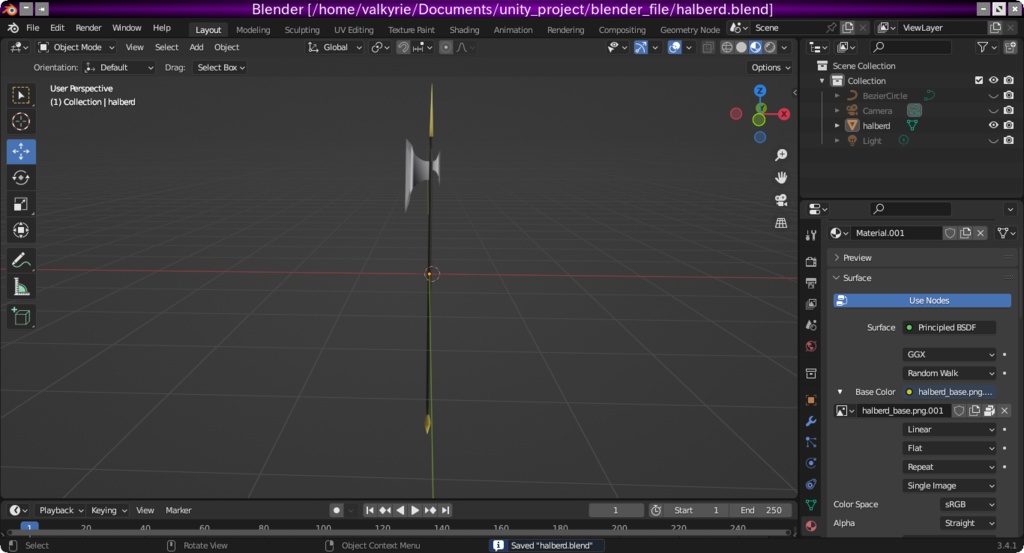Toggle camera view icon in viewport
Image resolution: width=1024 pixels, height=553 pixels.
coord(781,200)
